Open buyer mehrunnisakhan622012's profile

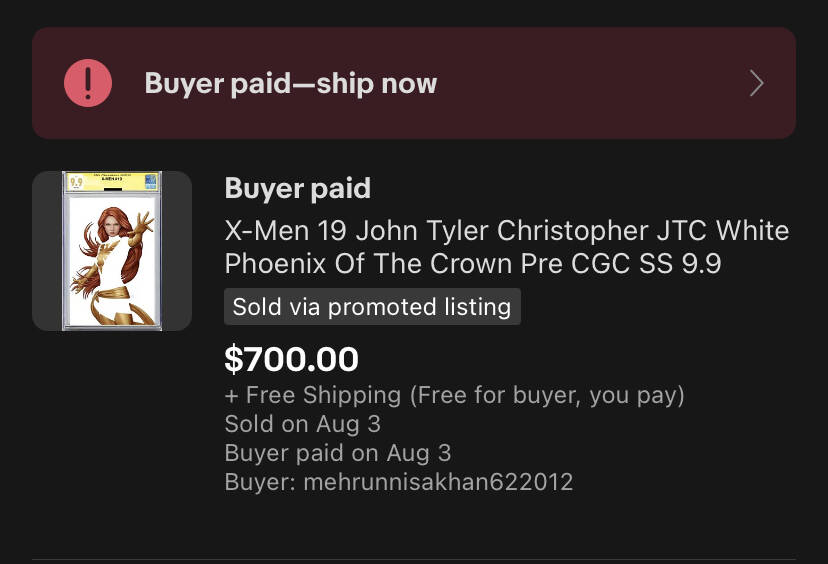[438, 482]
